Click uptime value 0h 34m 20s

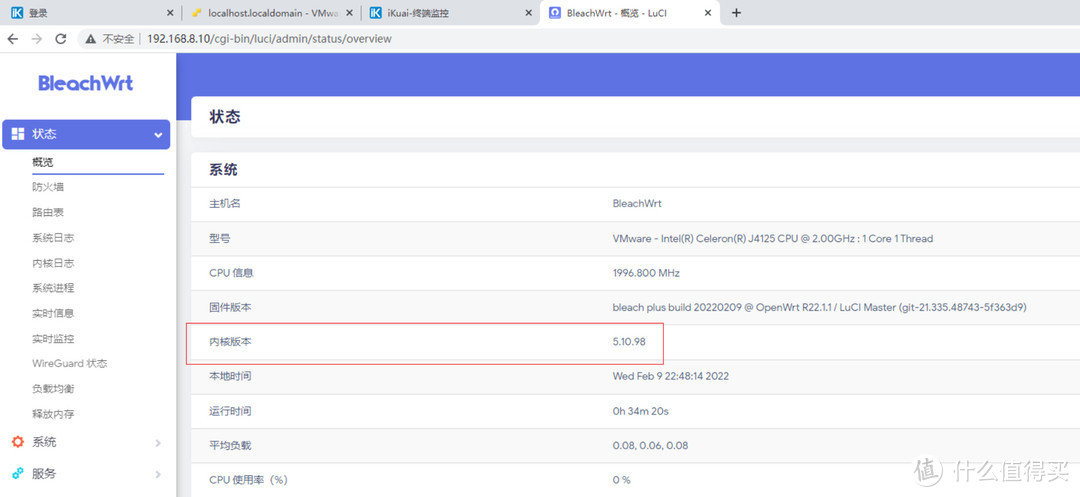641,411
